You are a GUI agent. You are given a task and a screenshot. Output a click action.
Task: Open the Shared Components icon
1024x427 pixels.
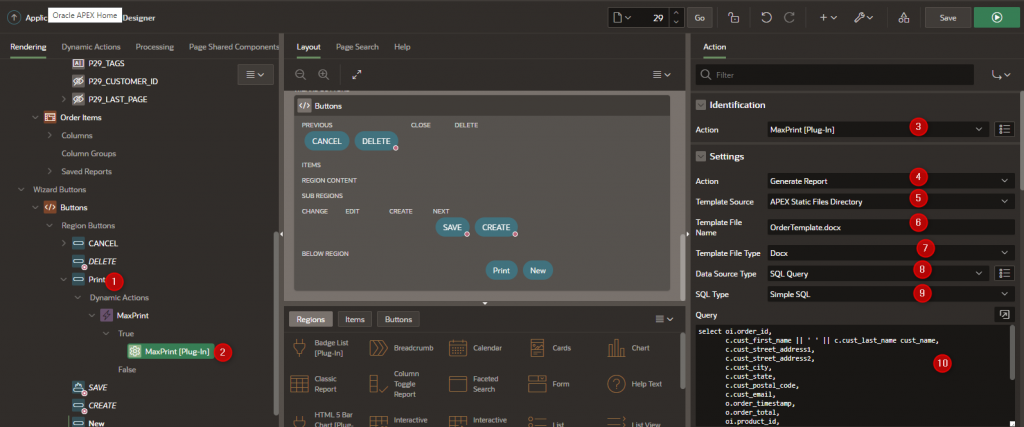904,17
